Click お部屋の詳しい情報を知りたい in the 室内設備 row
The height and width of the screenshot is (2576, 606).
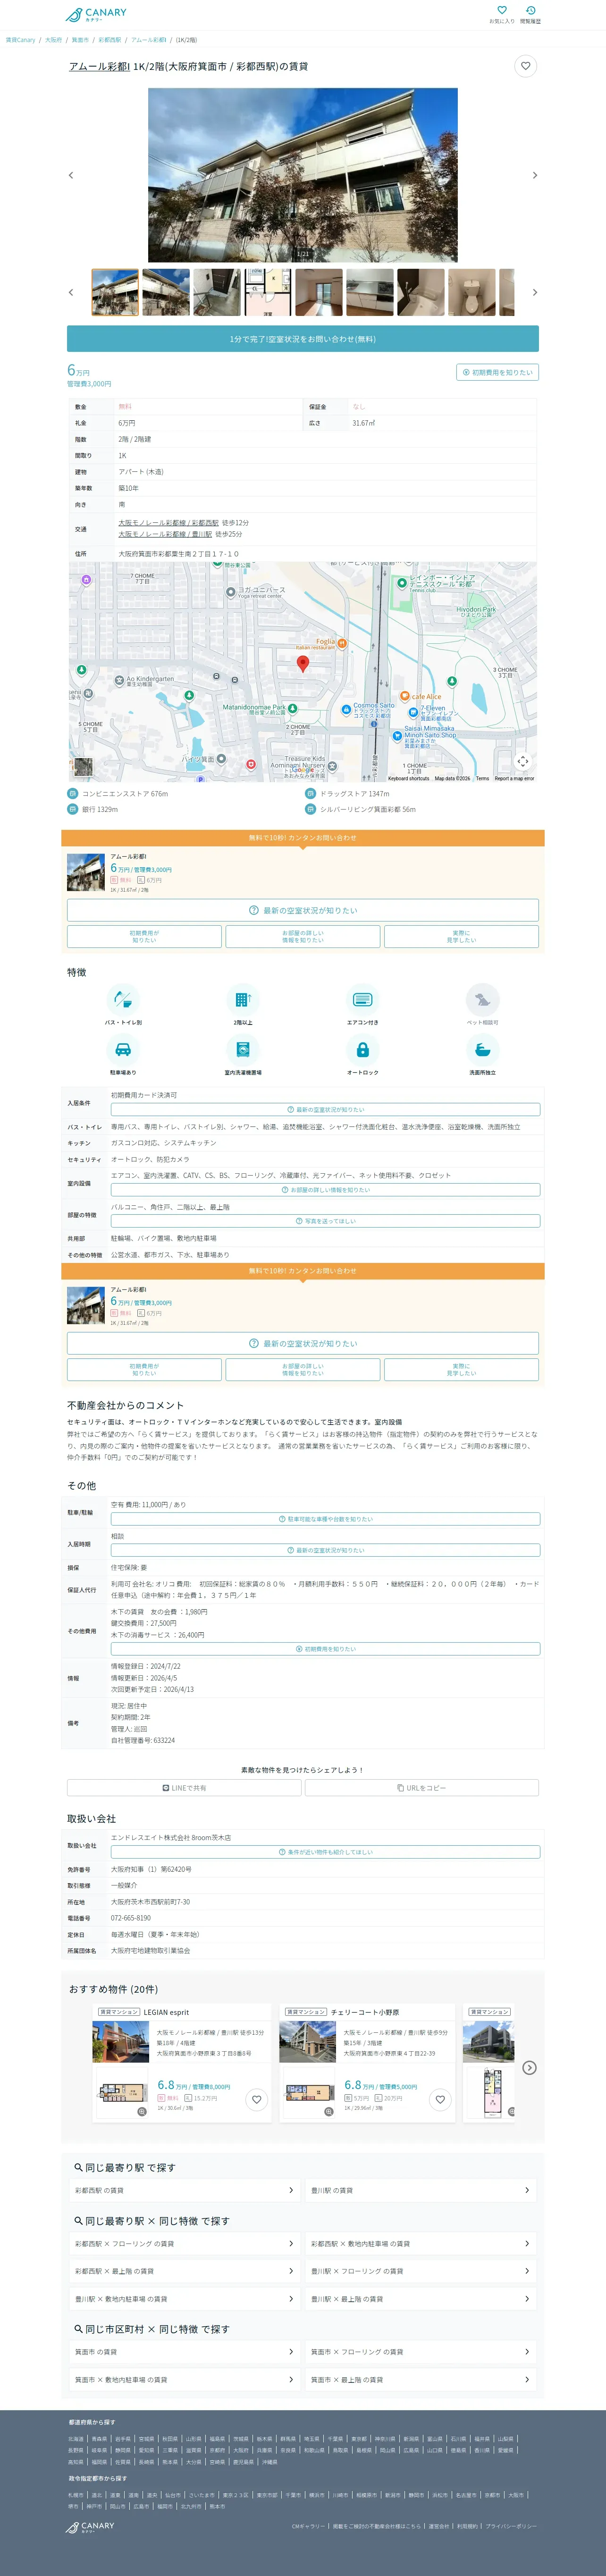(x=325, y=1190)
